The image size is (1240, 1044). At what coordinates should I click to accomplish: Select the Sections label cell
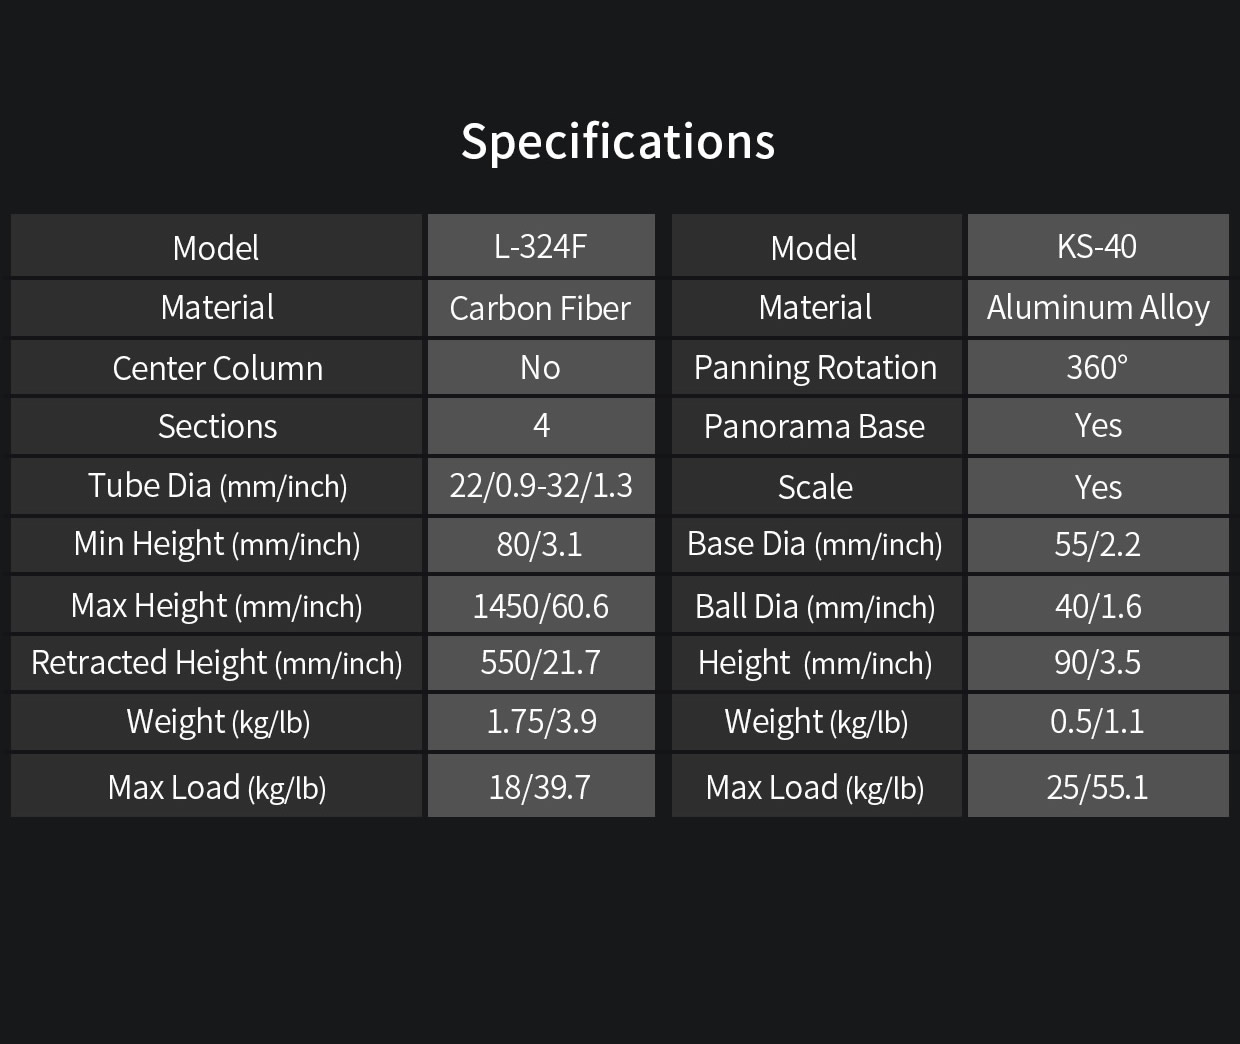[x=216, y=426]
